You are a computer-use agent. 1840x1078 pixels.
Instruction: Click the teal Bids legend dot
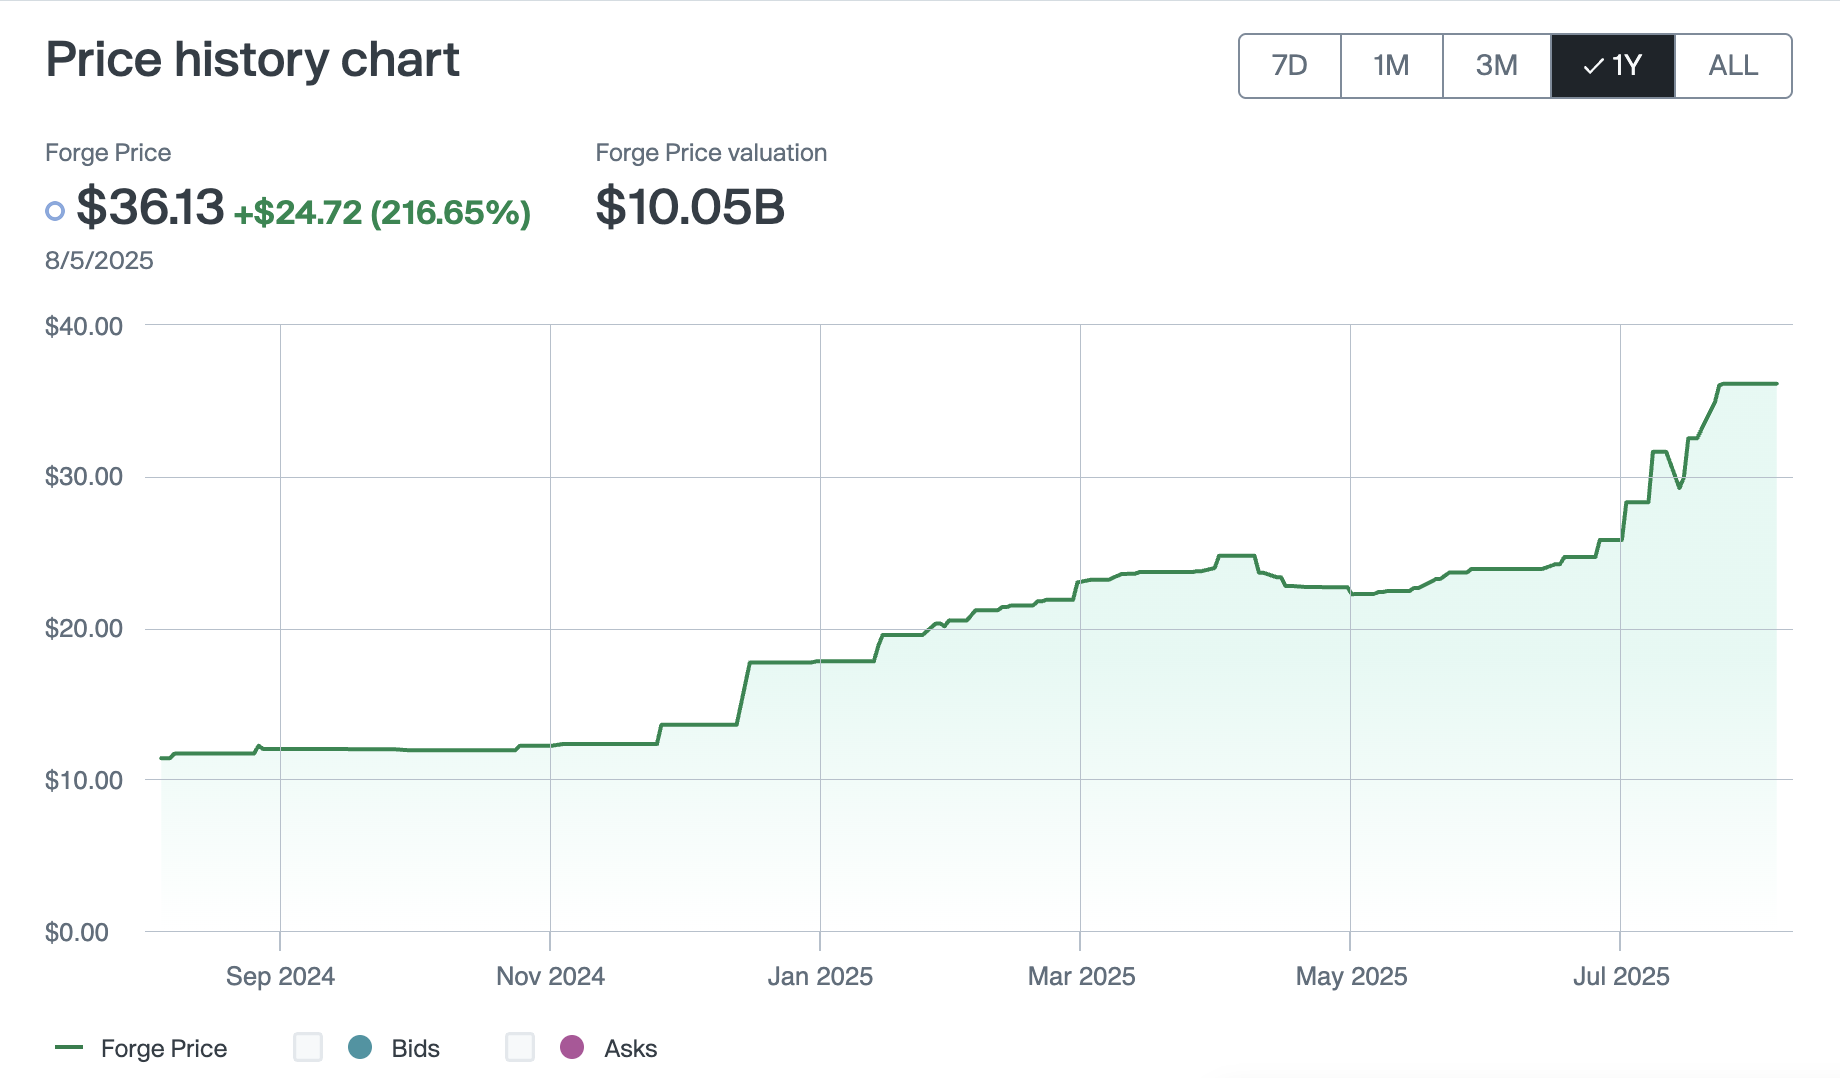pyautogui.click(x=360, y=1048)
